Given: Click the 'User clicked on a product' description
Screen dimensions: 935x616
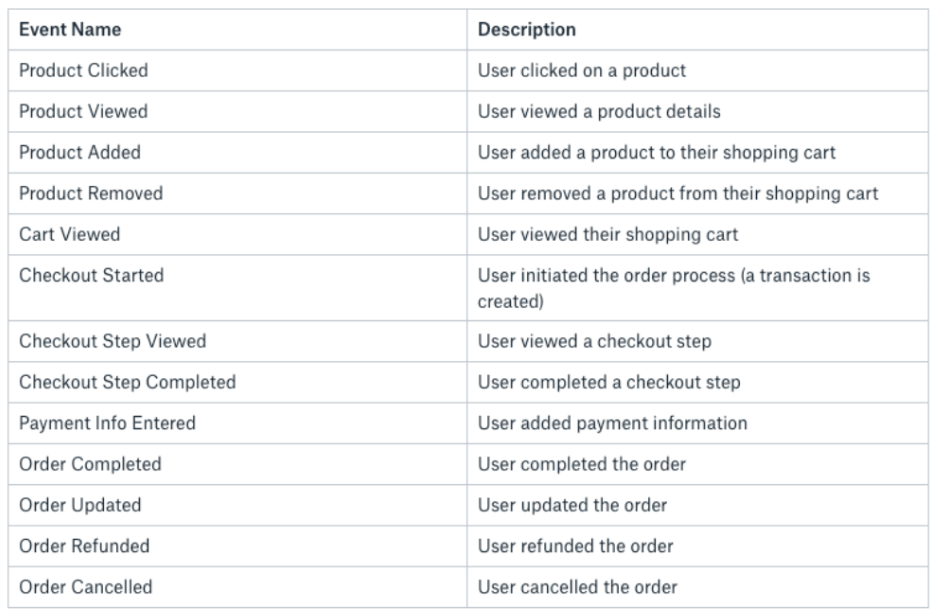Looking at the screenshot, I should 581,71.
